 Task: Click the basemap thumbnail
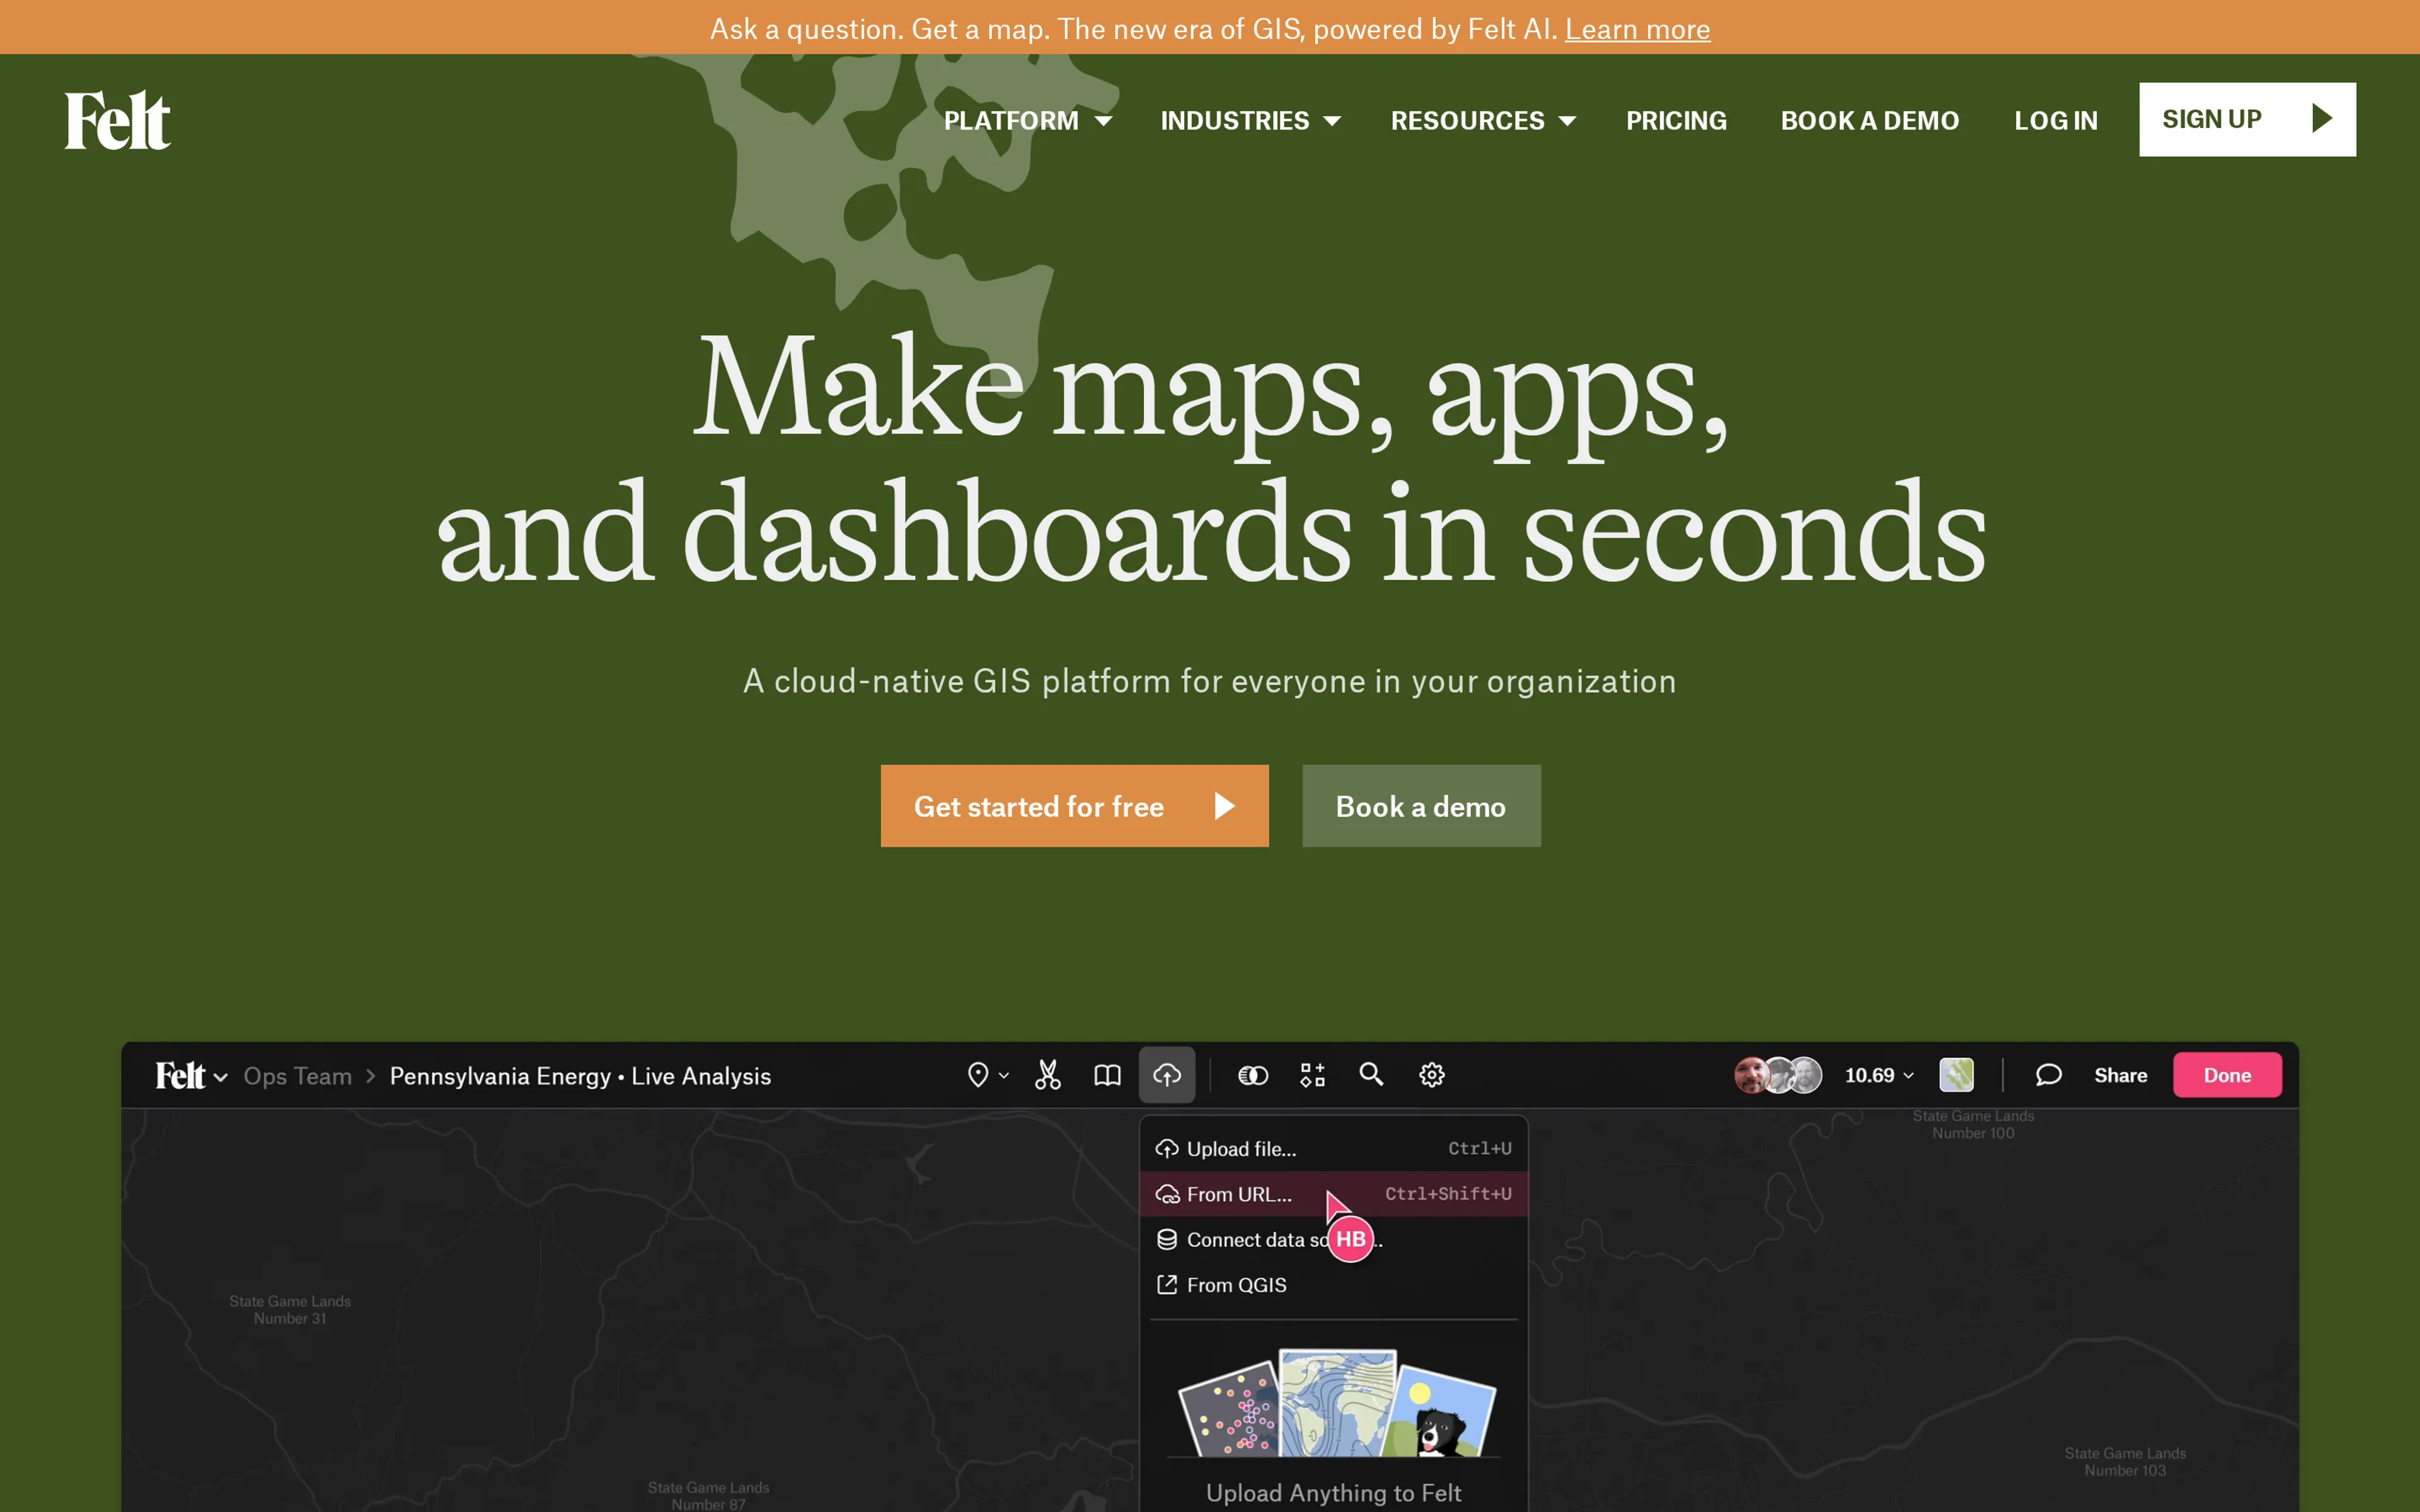(1956, 1075)
